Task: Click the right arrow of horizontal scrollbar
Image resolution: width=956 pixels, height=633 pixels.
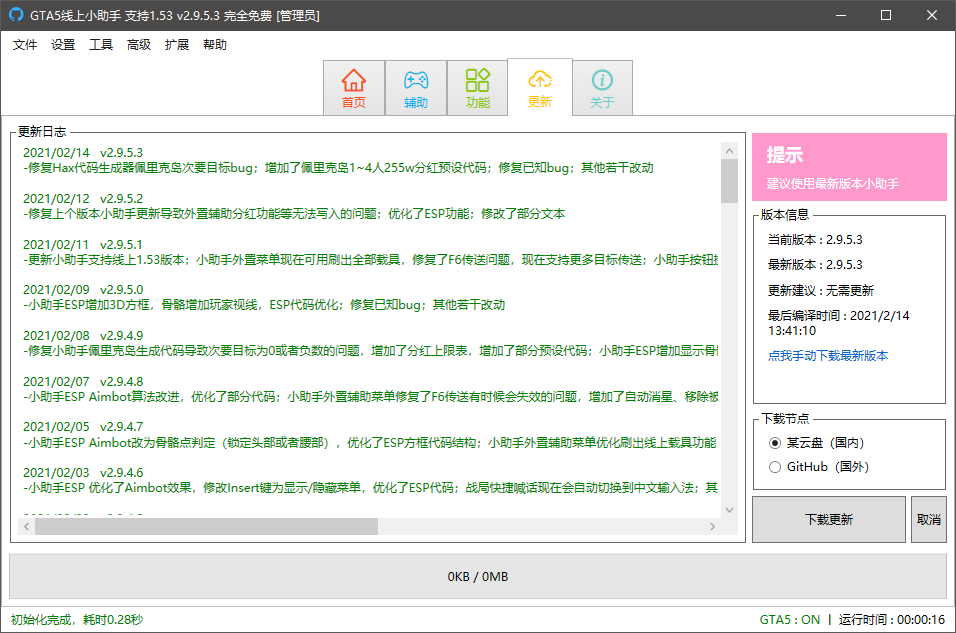Action: pyautogui.click(x=712, y=526)
